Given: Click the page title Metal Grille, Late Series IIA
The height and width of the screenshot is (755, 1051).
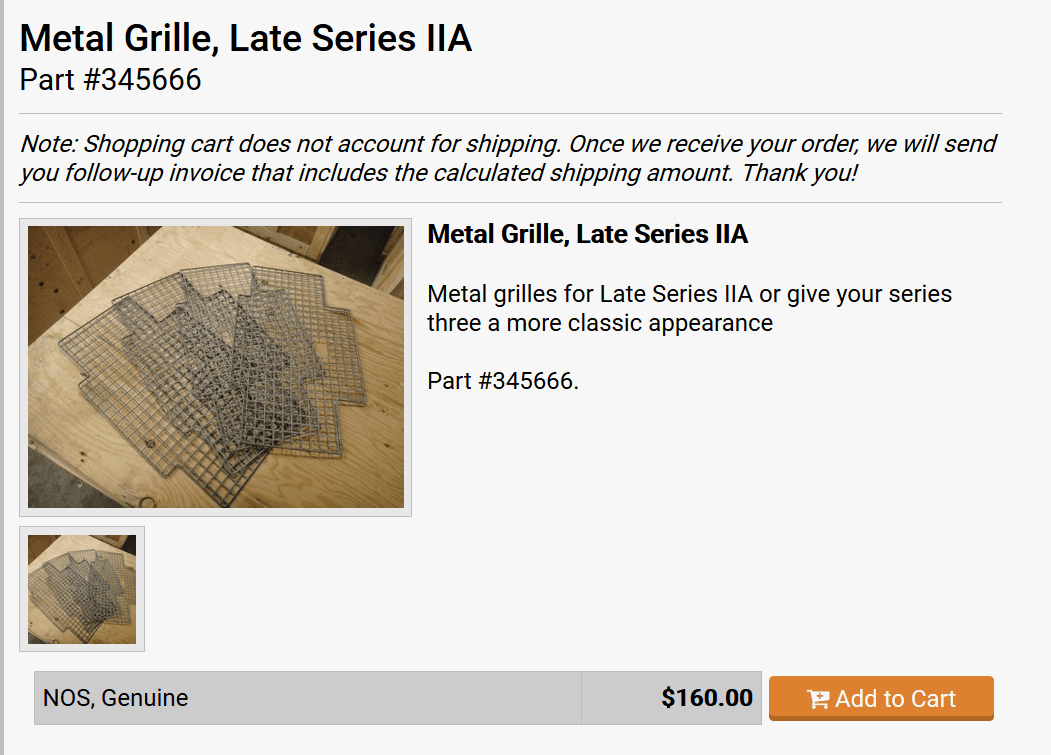Looking at the screenshot, I should tap(246, 38).
